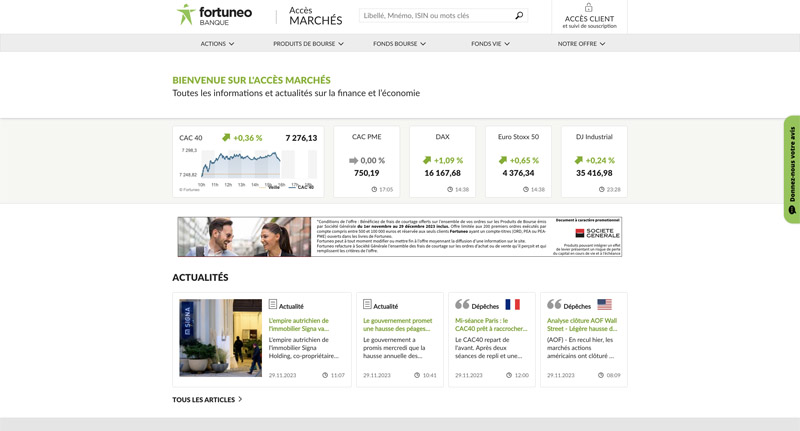Click the clock icon next to 12:00
Image resolution: width=800 pixels, height=431 pixels.
509,375
